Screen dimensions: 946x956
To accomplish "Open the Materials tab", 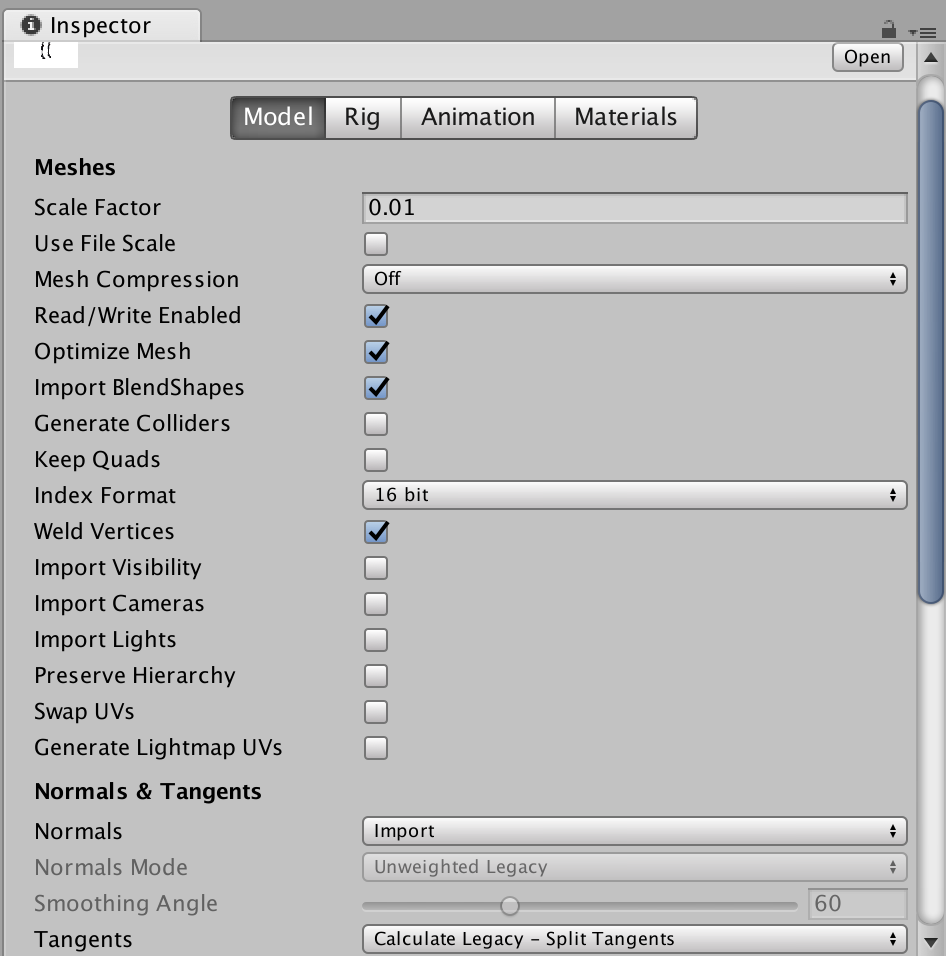I will pos(625,117).
